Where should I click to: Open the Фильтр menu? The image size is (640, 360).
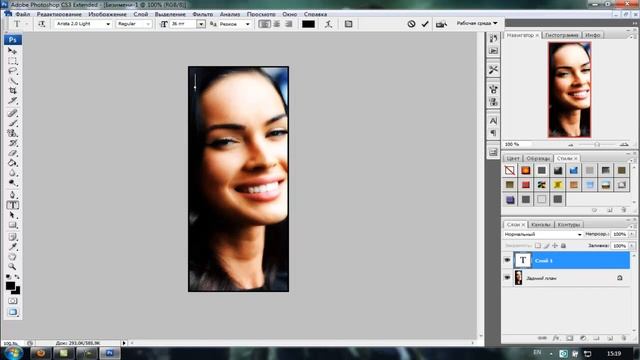pos(202,14)
